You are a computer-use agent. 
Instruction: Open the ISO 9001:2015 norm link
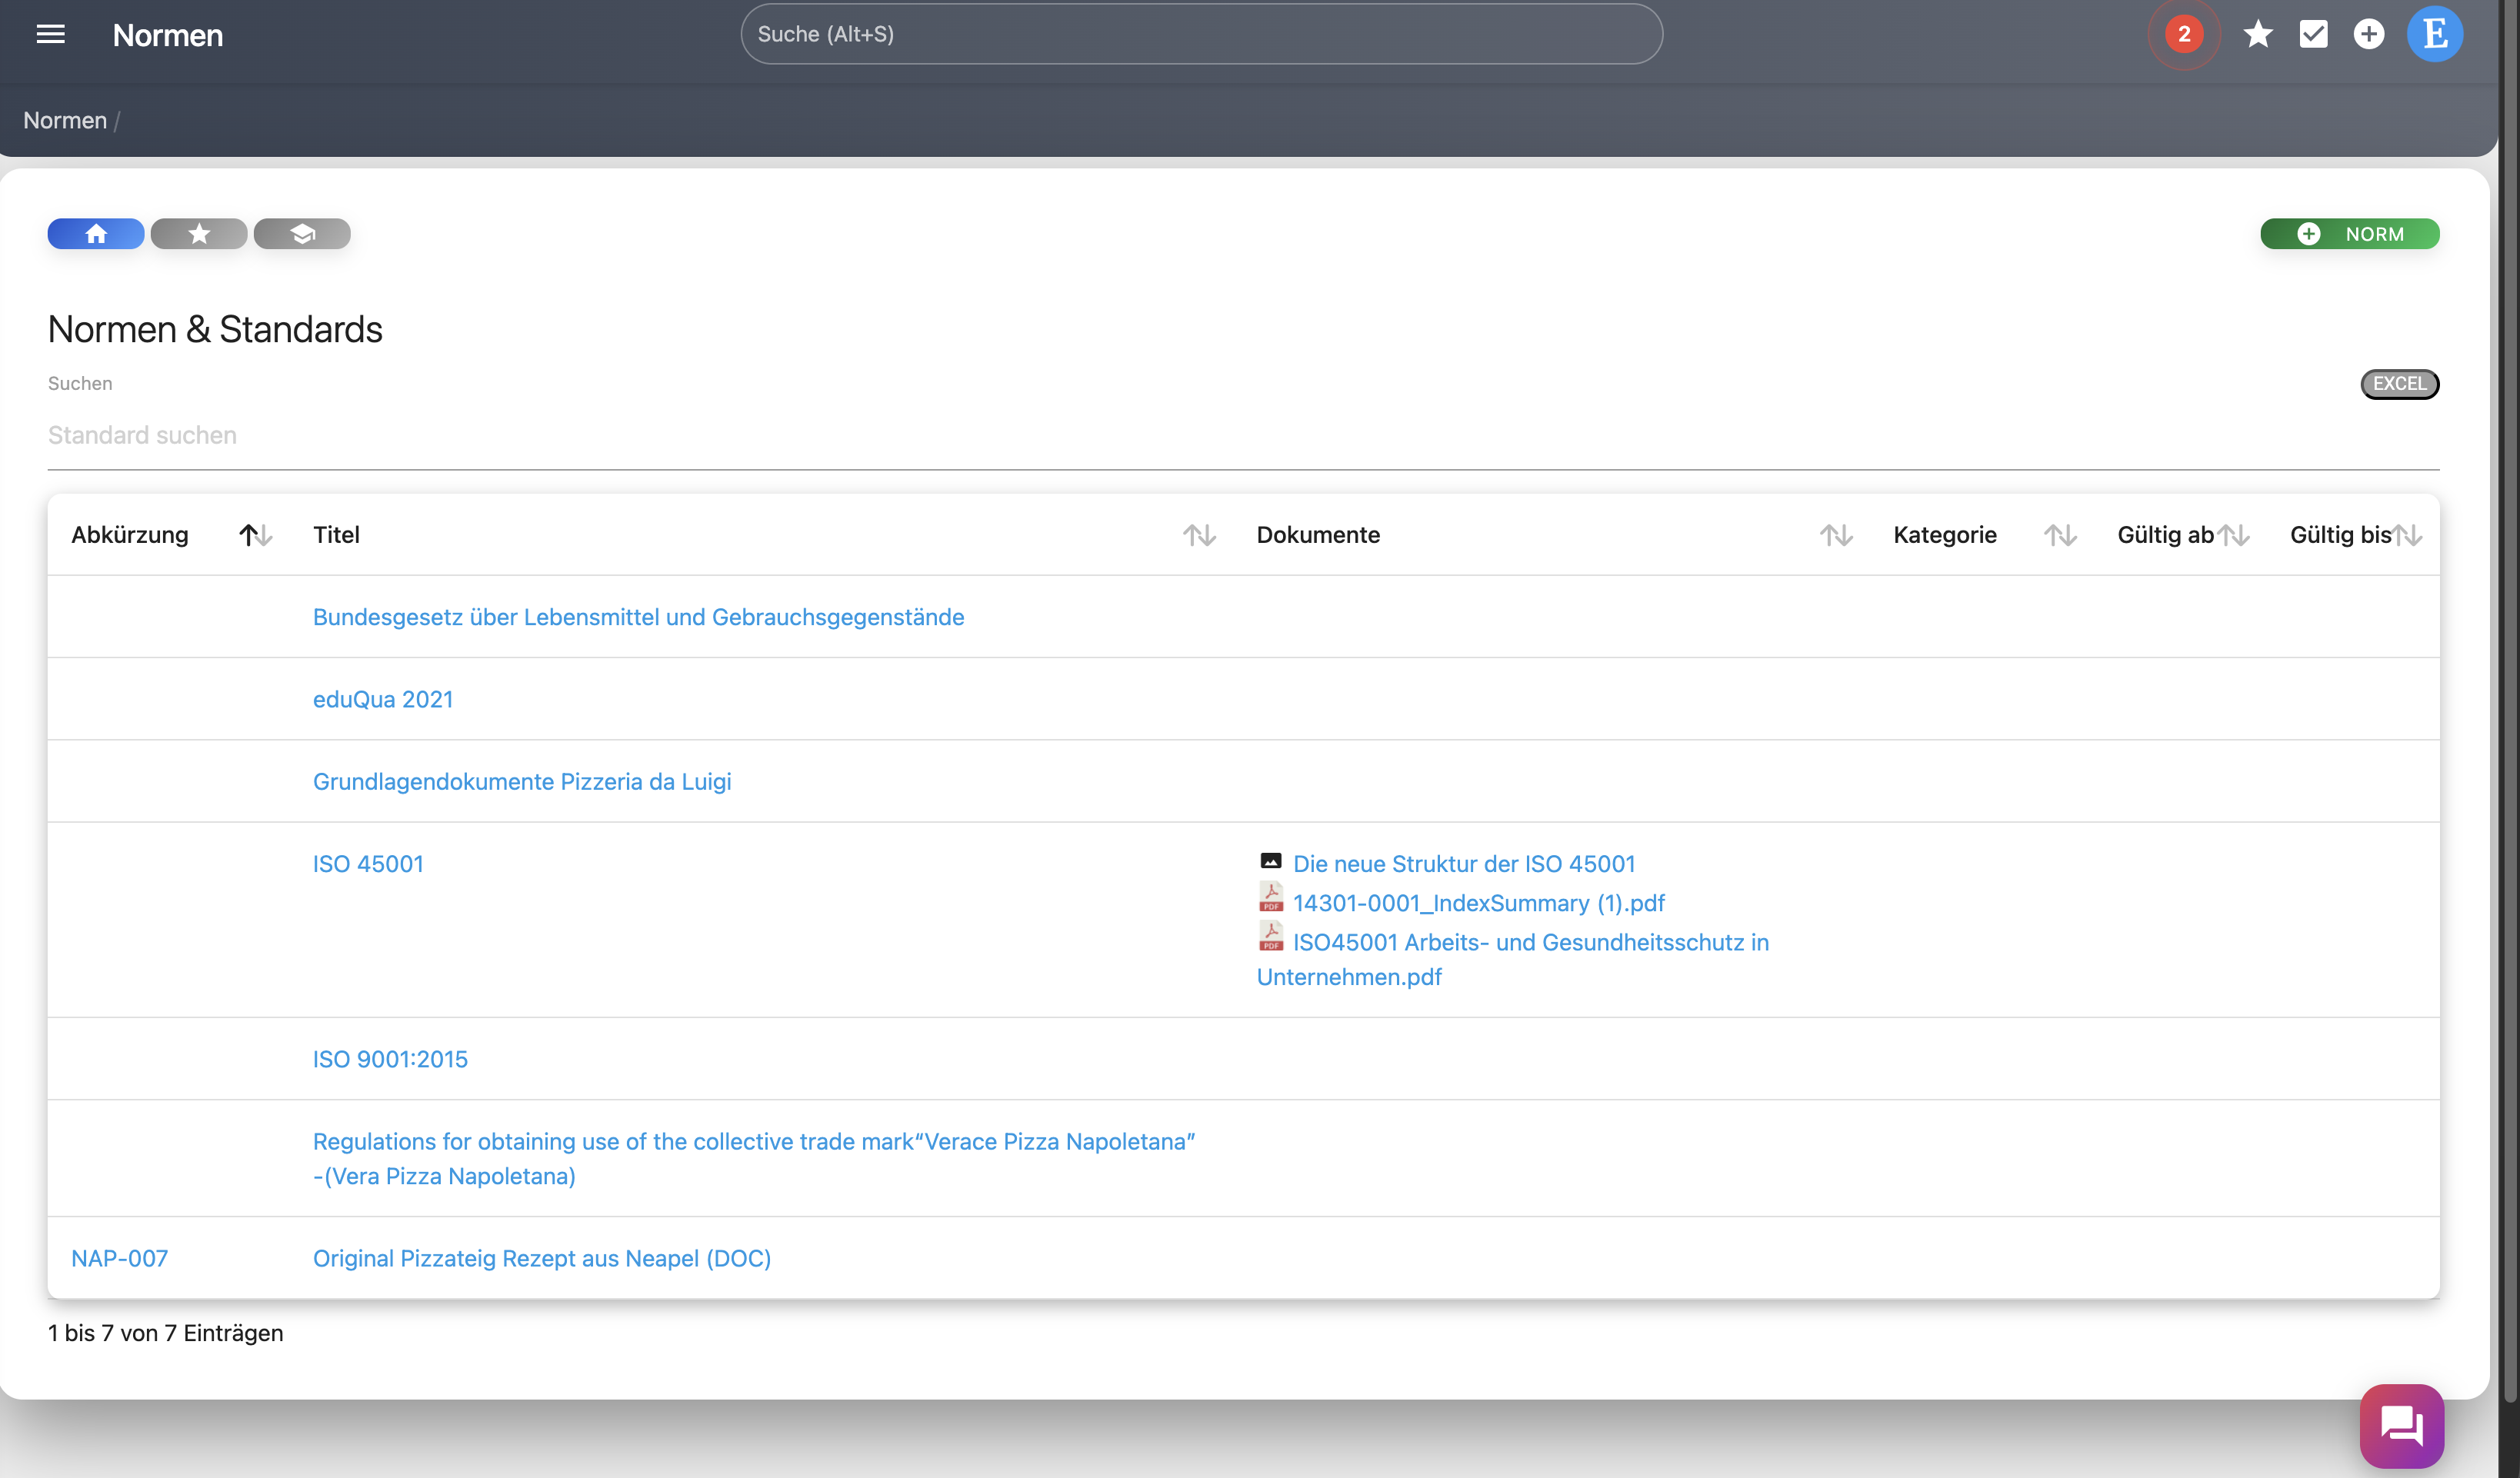pos(390,1059)
